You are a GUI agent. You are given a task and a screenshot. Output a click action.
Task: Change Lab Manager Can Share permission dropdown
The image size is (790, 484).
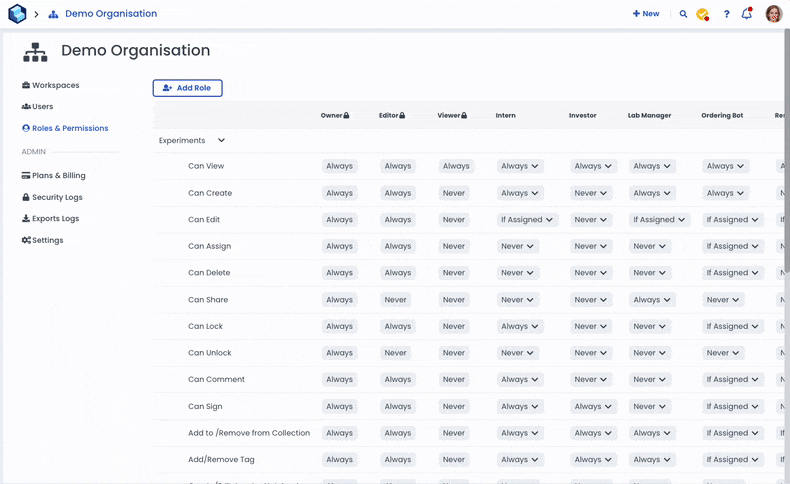coord(652,300)
